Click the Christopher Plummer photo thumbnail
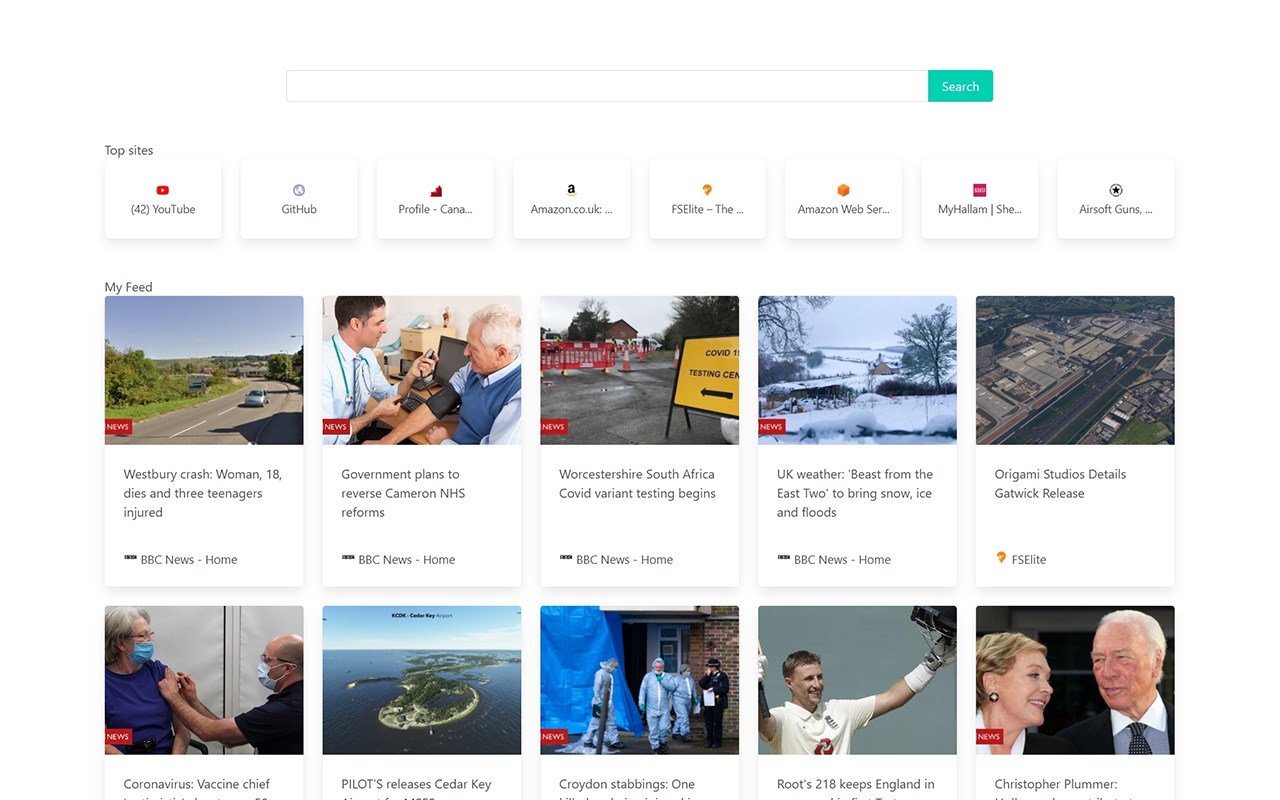This screenshot has height=800, width=1280. (x=1075, y=680)
